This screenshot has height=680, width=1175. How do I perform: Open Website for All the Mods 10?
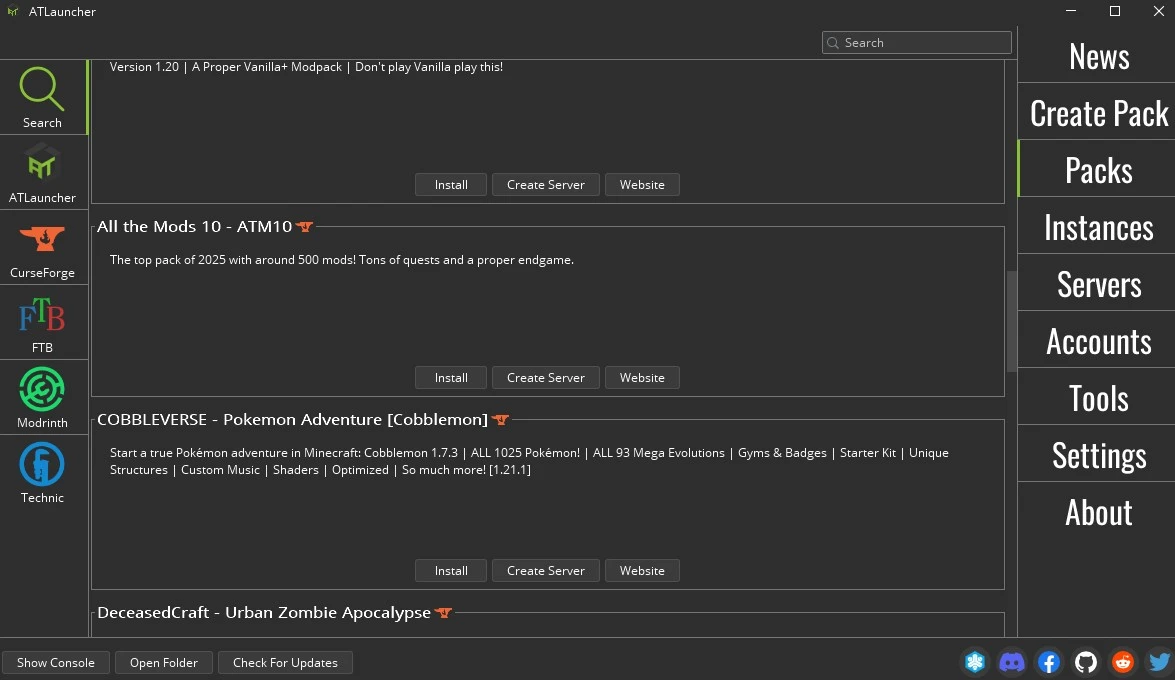click(x=642, y=378)
